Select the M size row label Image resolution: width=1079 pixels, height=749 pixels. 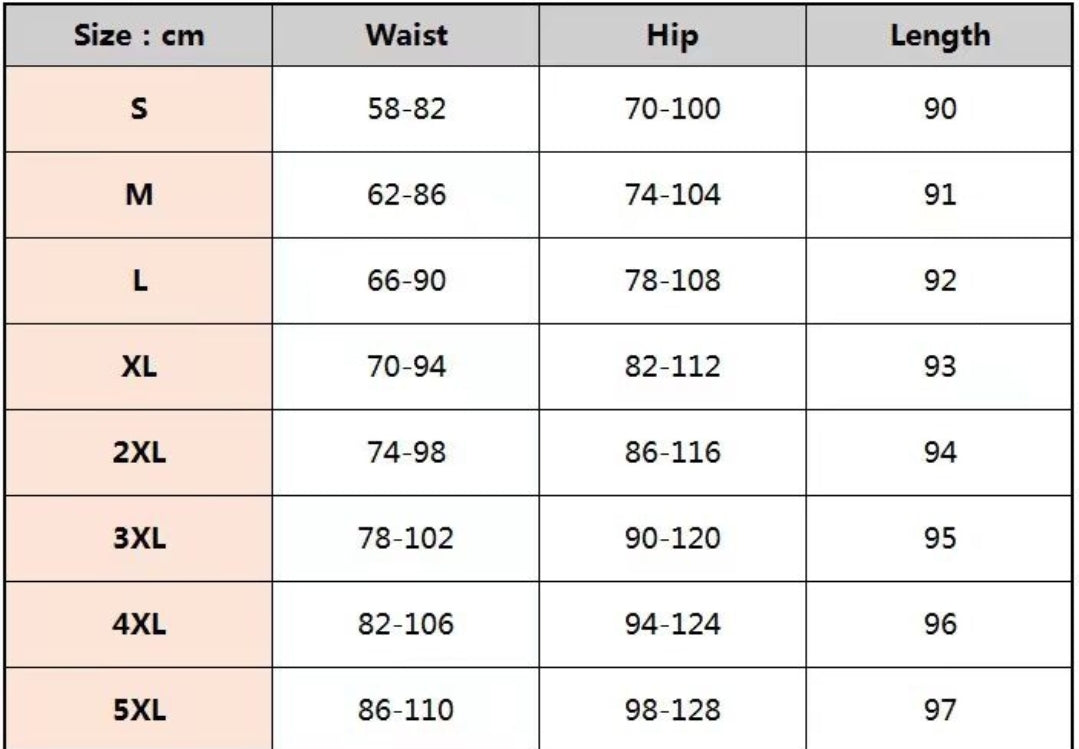coord(139,195)
